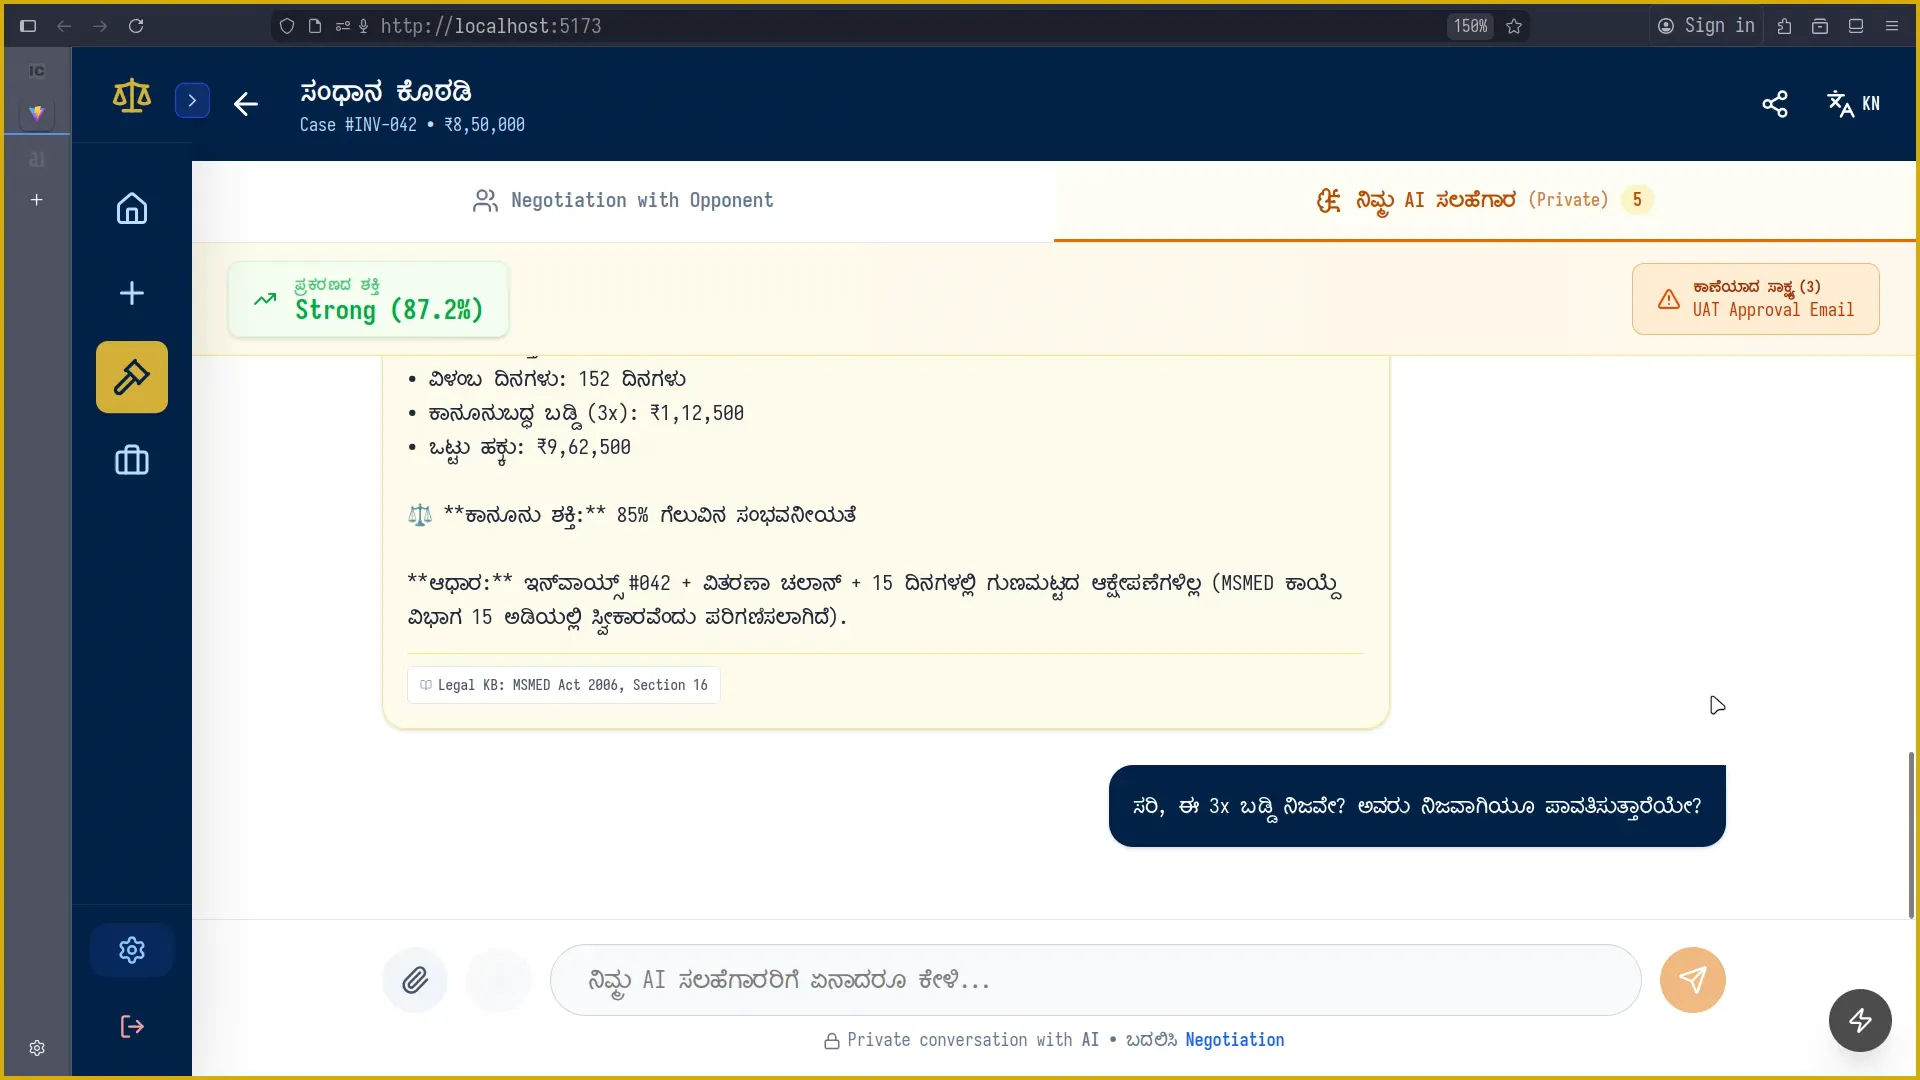Viewport: 1920px width, 1080px height.
Task: Open the browser hamburger menu
Action: click(1892, 26)
